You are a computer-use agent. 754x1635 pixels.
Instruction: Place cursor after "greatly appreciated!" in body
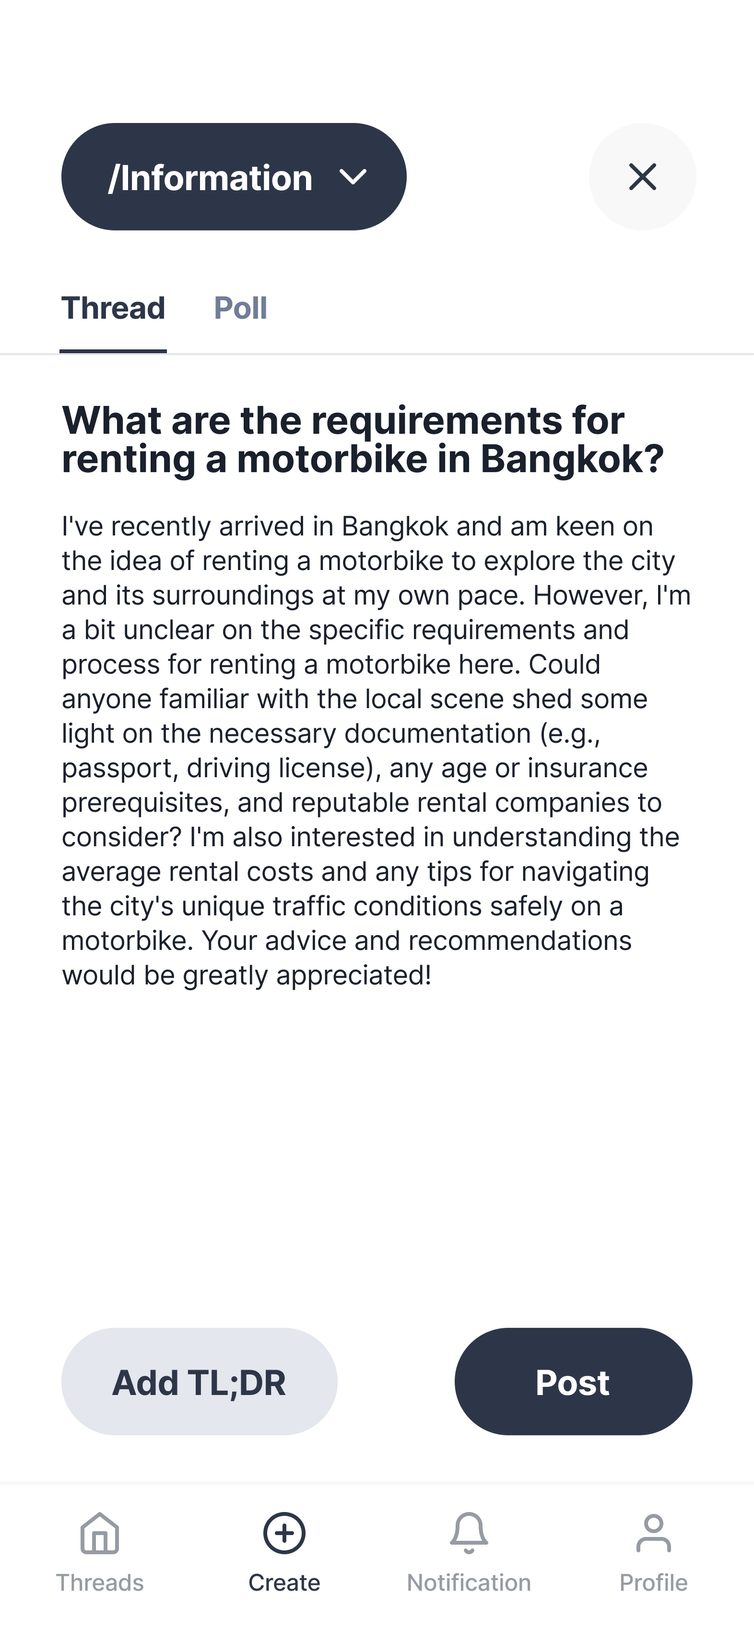point(433,975)
